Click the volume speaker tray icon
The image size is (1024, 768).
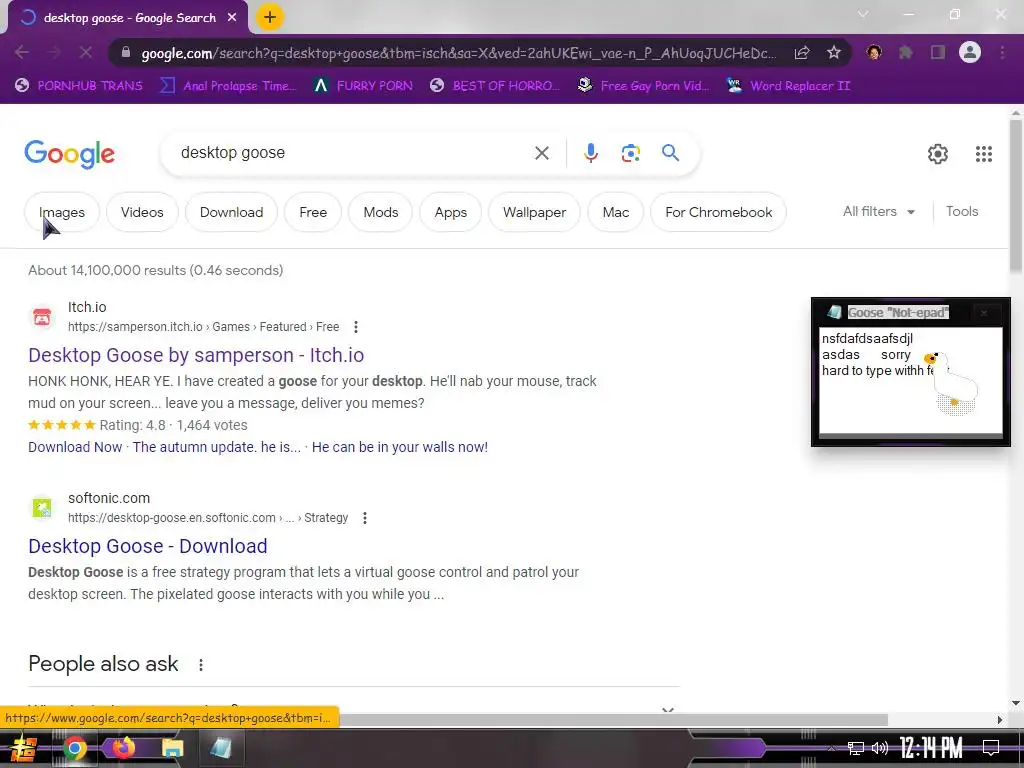pos(880,748)
